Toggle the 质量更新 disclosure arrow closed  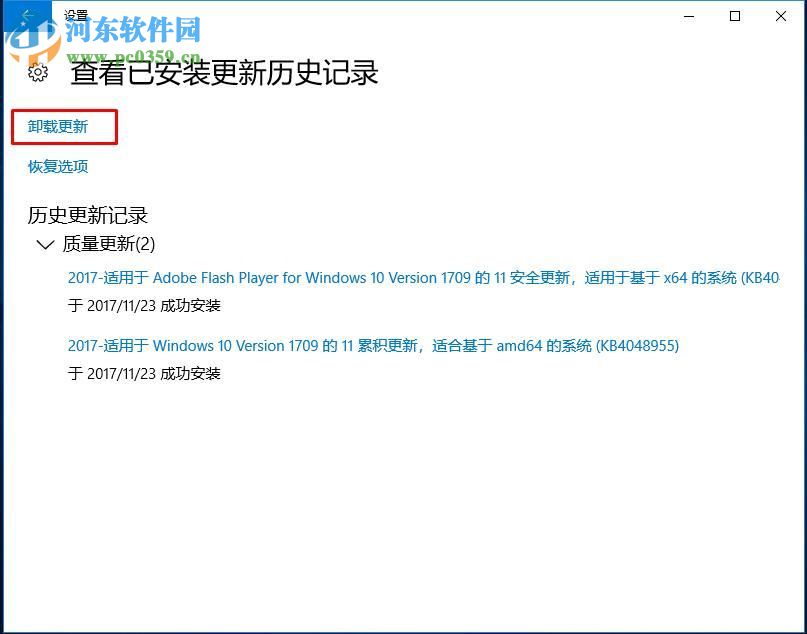45,244
